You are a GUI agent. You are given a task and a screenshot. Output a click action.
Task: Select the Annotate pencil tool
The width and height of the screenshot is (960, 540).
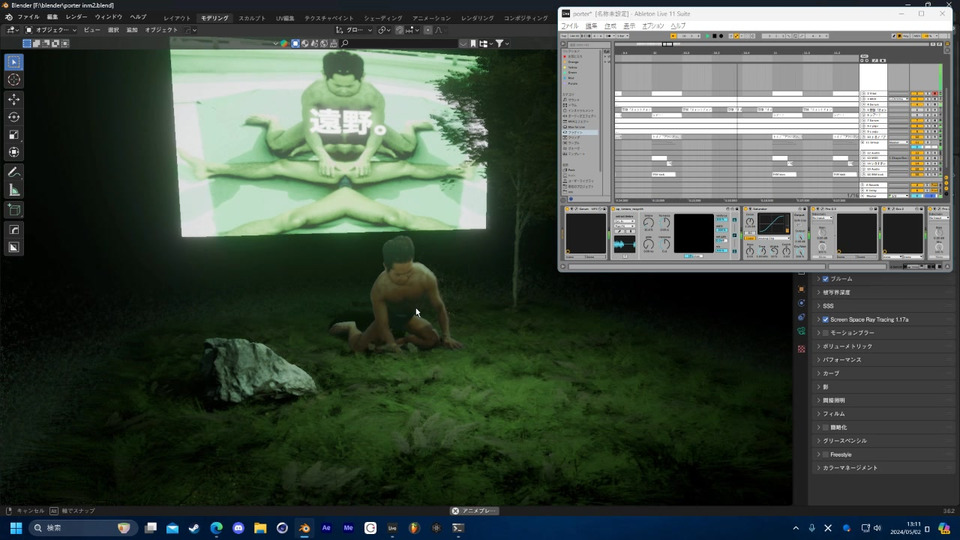(x=14, y=172)
